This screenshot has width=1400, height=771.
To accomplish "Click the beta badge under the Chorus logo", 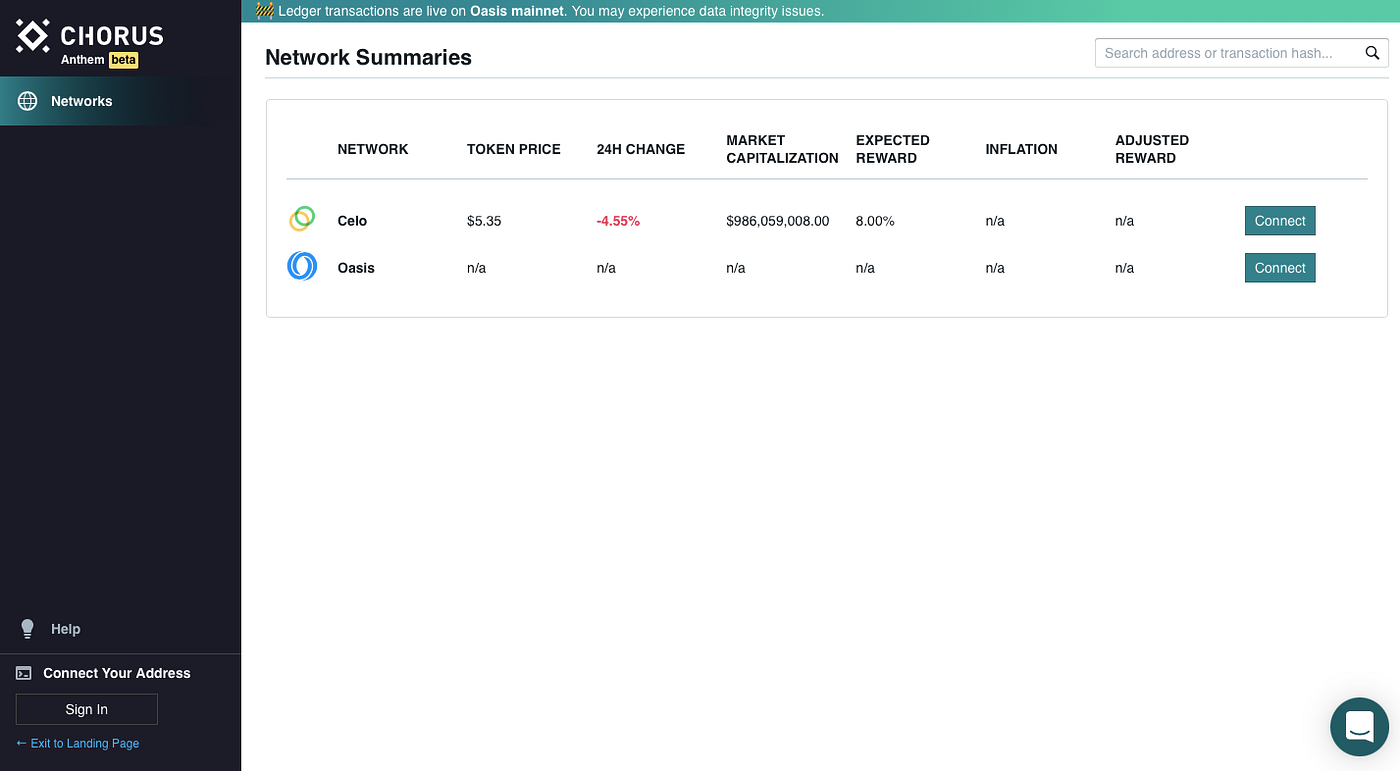I will click(x=123, y=59).
